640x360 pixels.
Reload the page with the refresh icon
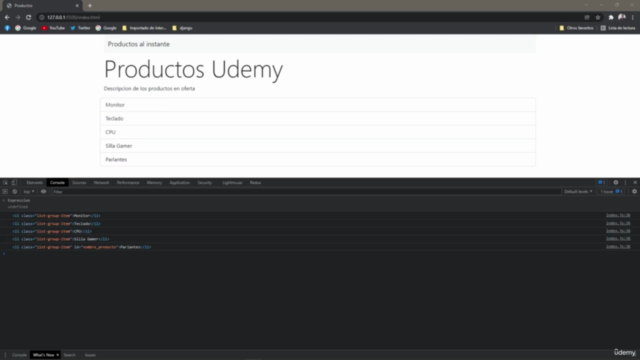pos(29,17)
